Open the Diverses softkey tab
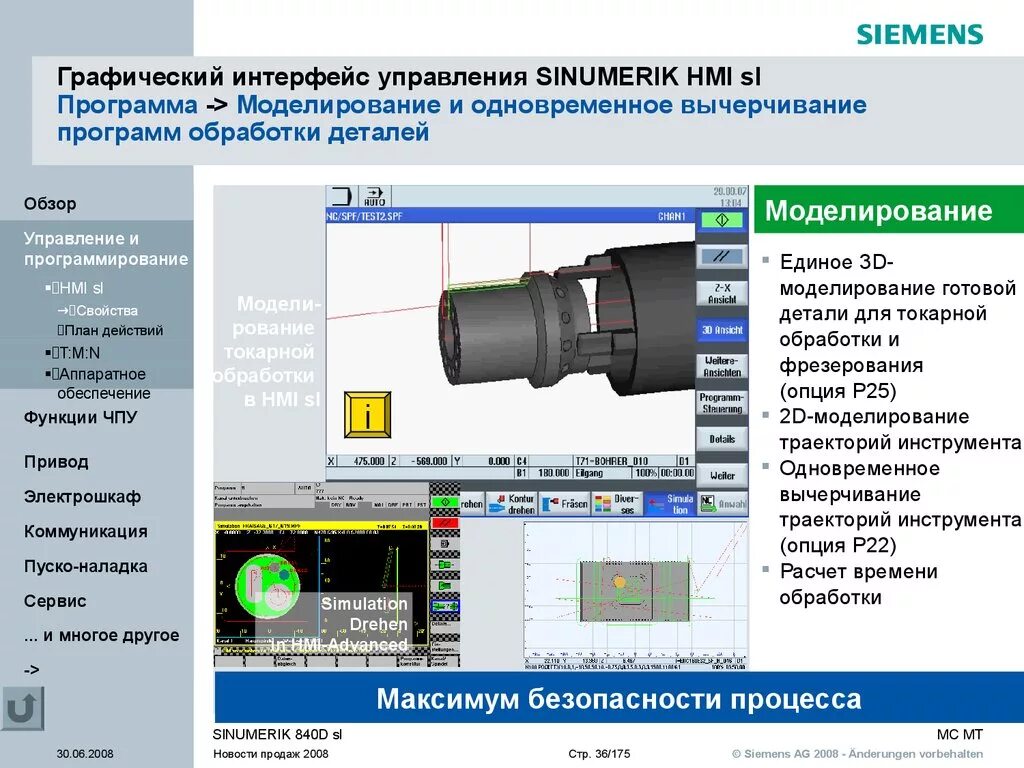Screen dimensions: 1024x768 click(x=617, y=504)
